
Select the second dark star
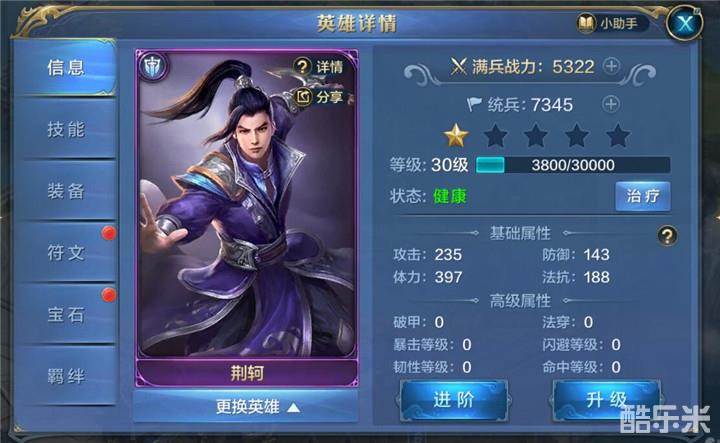(496, 135)
